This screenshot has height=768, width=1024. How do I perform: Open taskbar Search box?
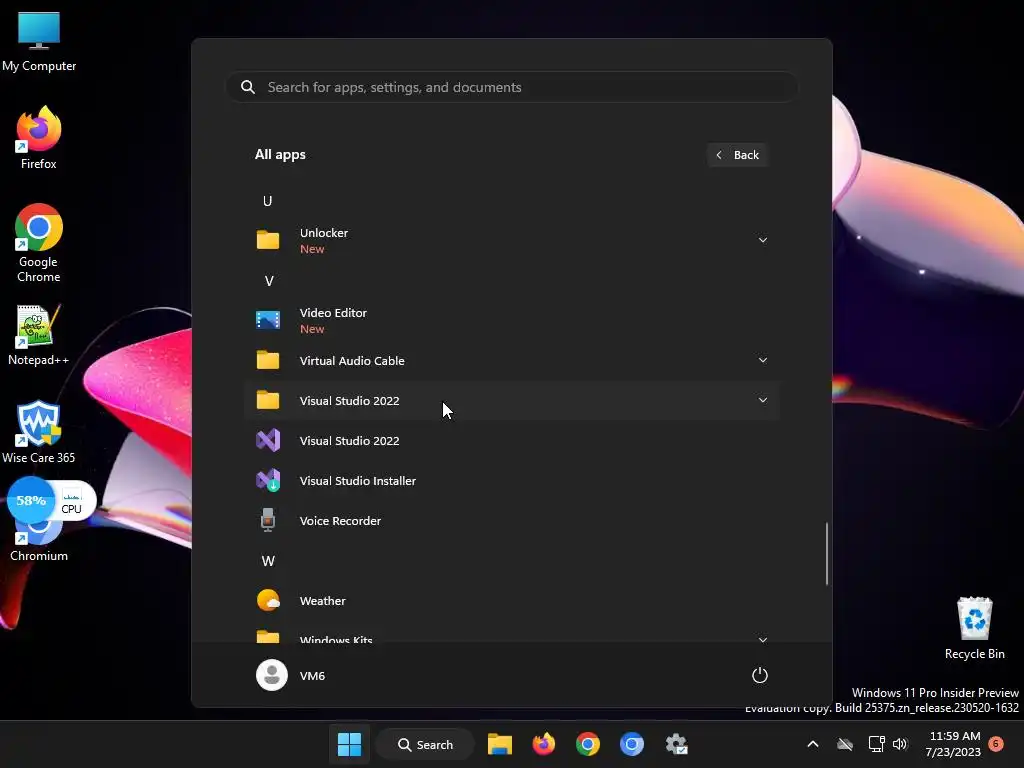tap(425, 744)
